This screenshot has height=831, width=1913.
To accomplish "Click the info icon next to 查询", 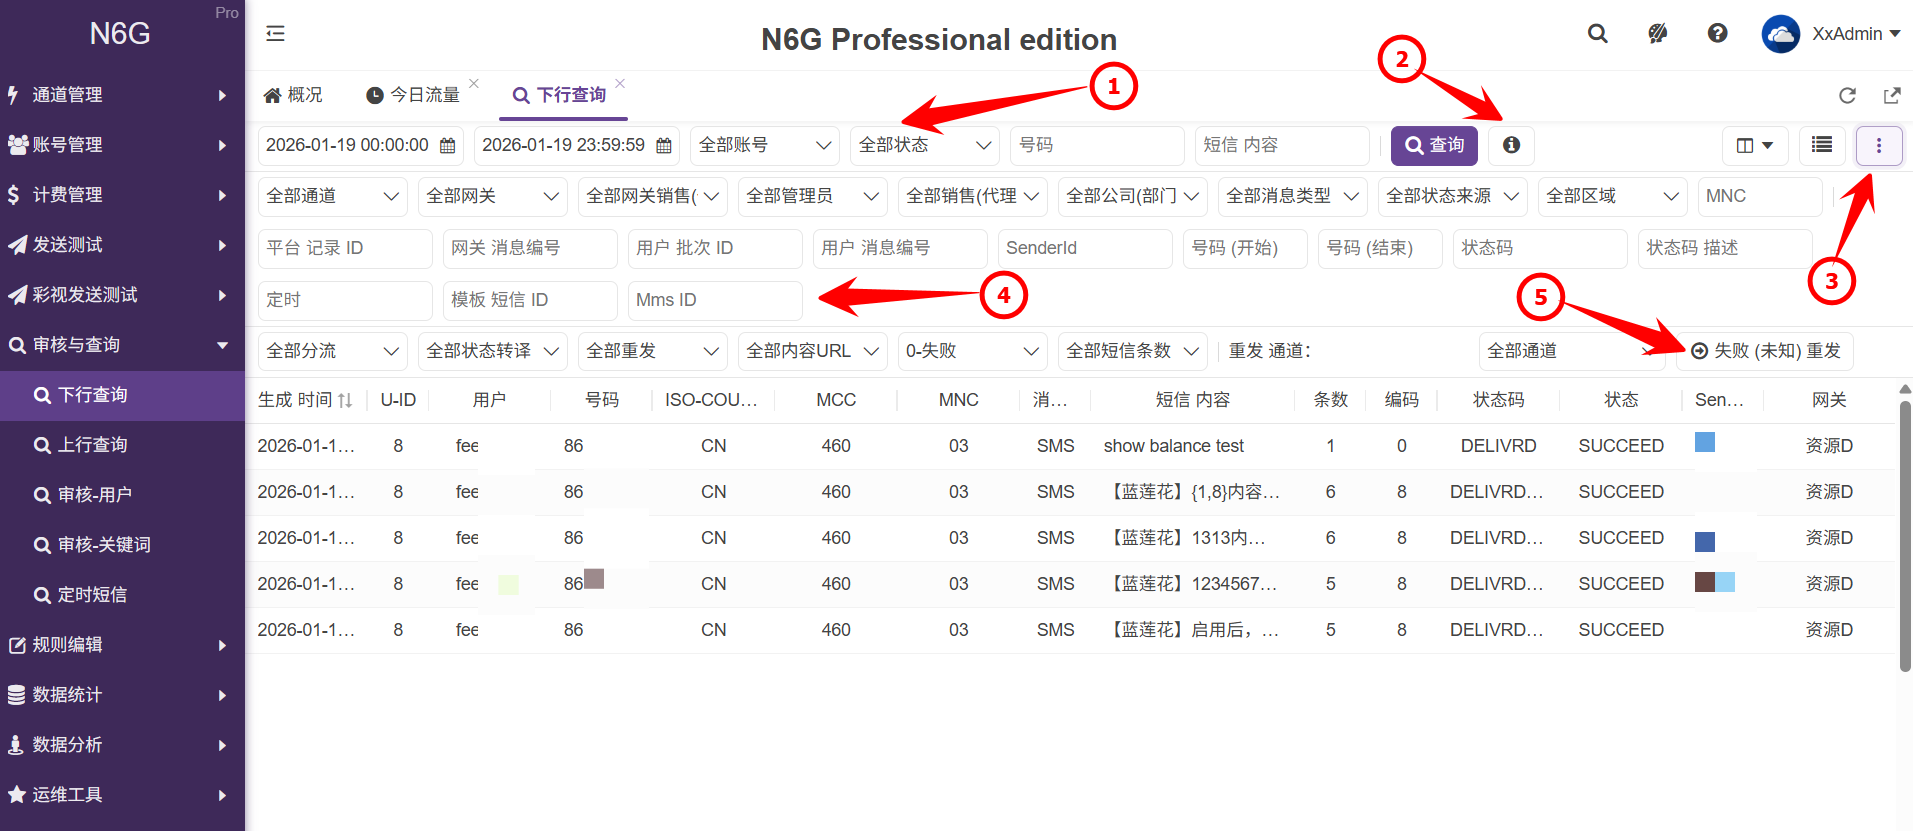I will 1511,145.
